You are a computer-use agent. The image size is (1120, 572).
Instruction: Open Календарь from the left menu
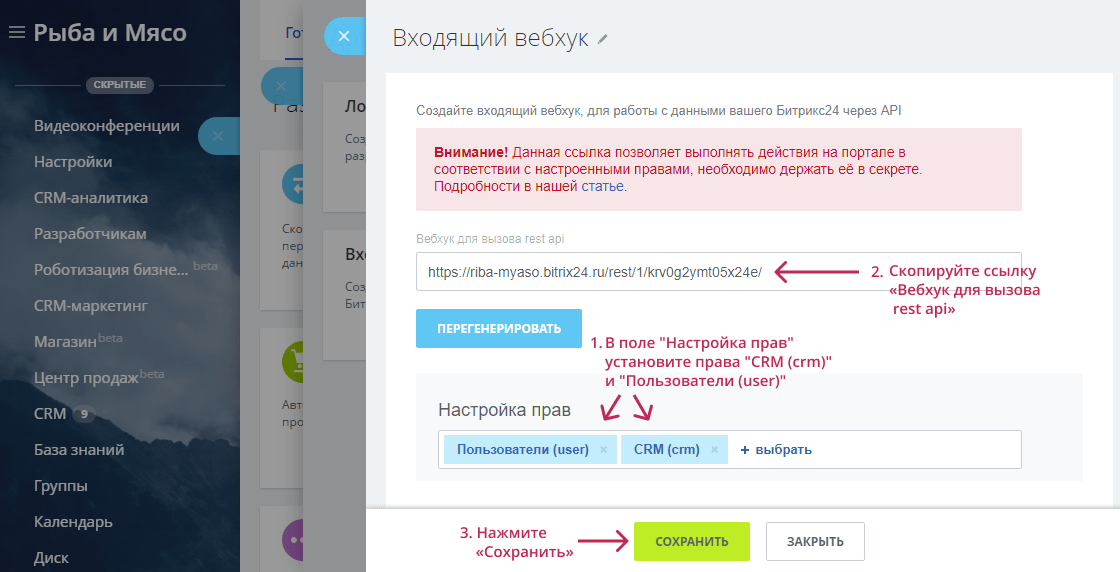tap(73, 522)
